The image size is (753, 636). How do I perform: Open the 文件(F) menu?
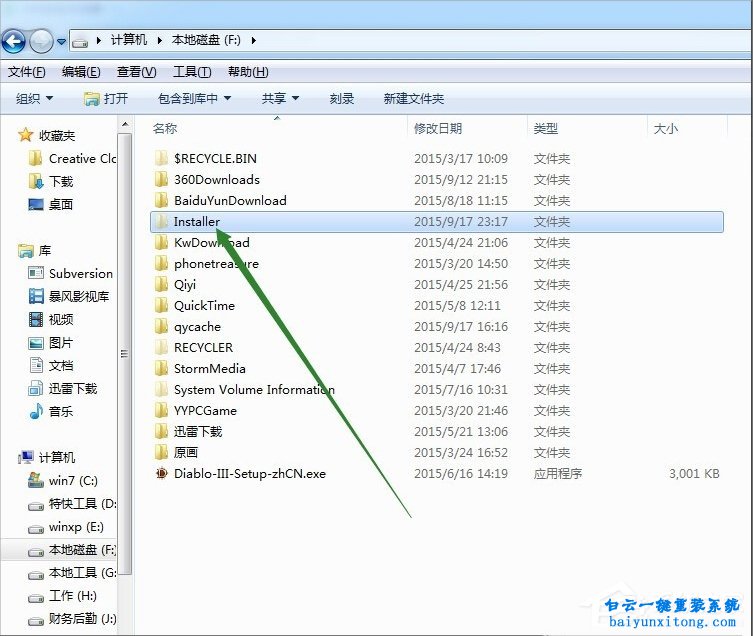[x=26, y=72]
